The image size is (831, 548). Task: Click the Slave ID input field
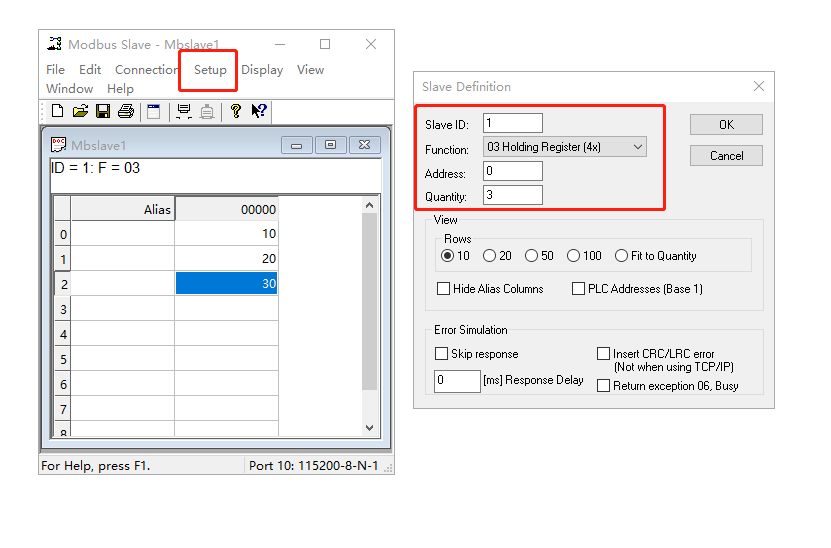(x=512, y=123)
